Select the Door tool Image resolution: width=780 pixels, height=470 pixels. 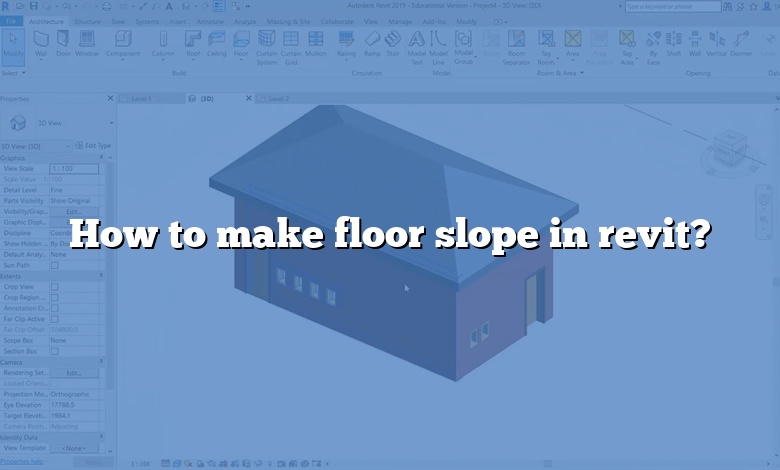point(61,43)
